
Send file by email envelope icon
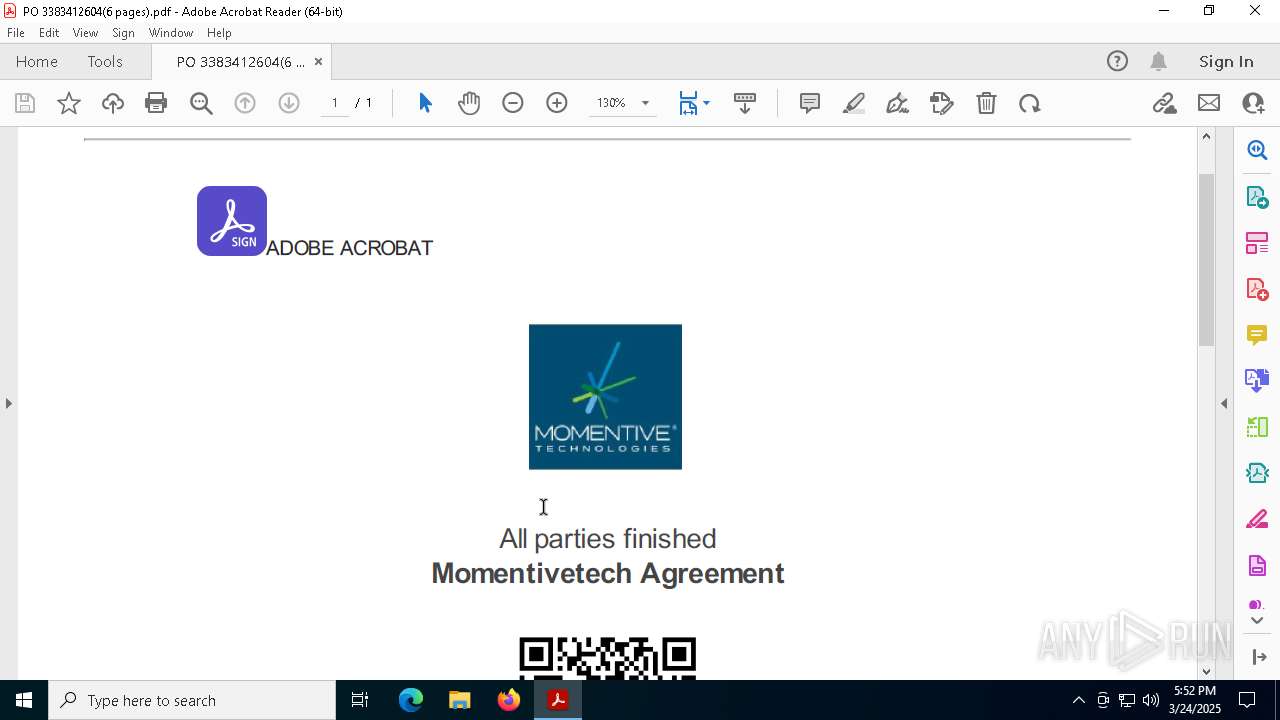1209,103
